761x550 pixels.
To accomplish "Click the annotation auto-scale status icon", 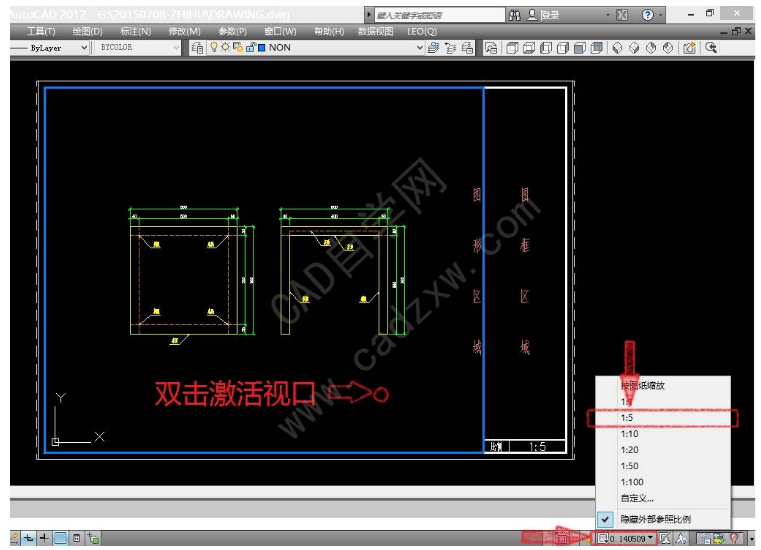I will (x=681, y=538).
